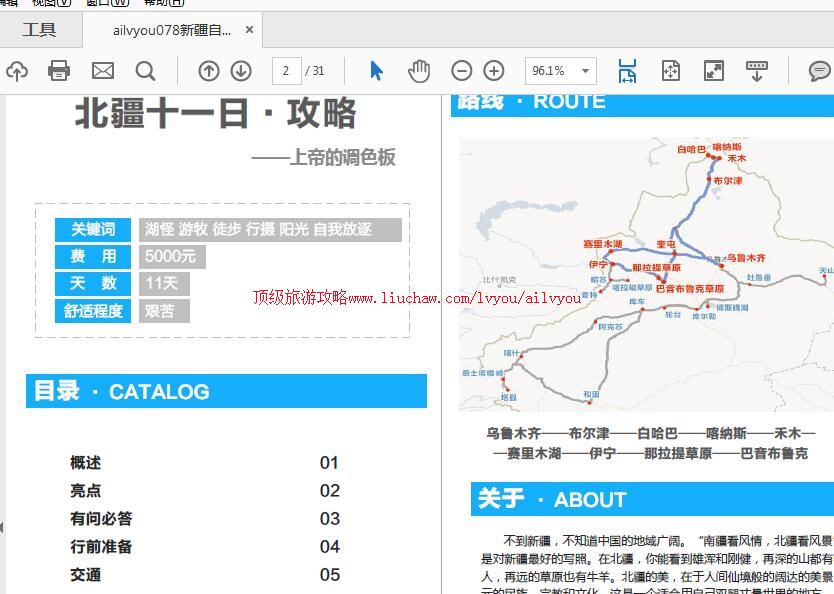Go to previous page with up arrow
834x594 pixels.
(208, 71)
